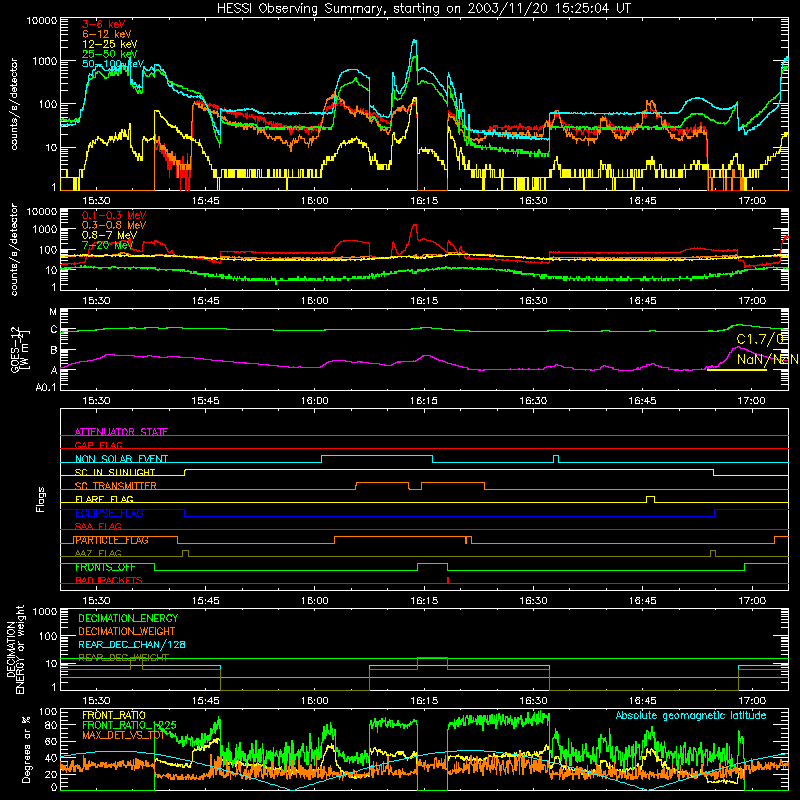Click the 17:00 tick under GOES plot
The image size is (800, 800).
pyautogui.click(x=752, y=401)
